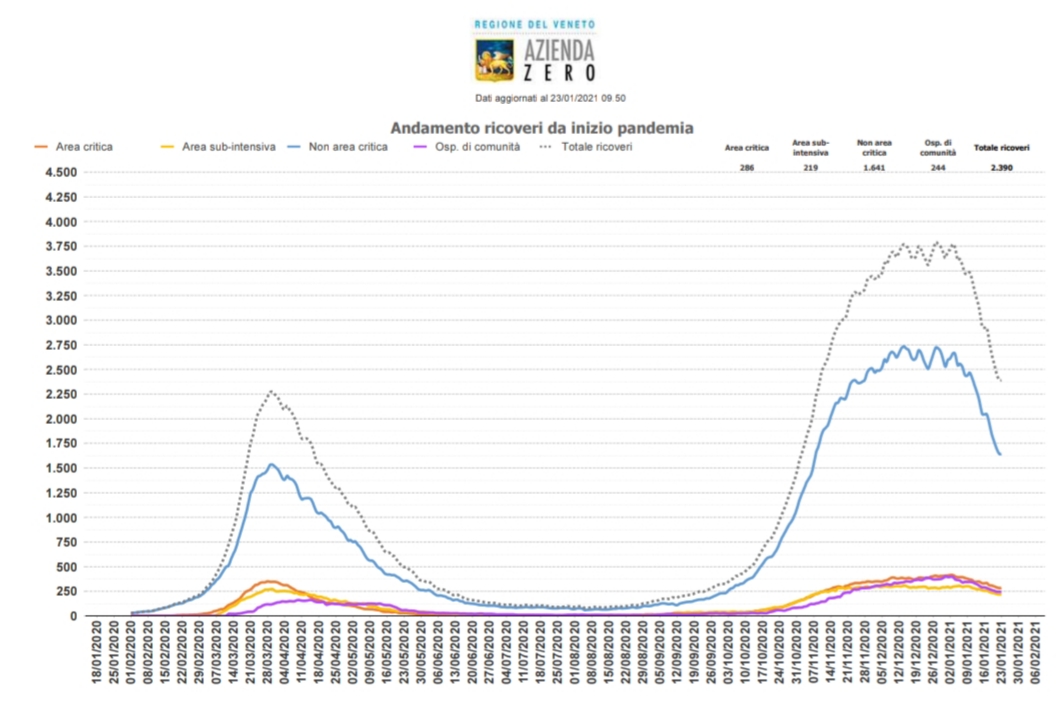Click the 18/01/2020 date on the x-axis
The width and height of the screenshot is (1057, 705).
pos(96,653)
